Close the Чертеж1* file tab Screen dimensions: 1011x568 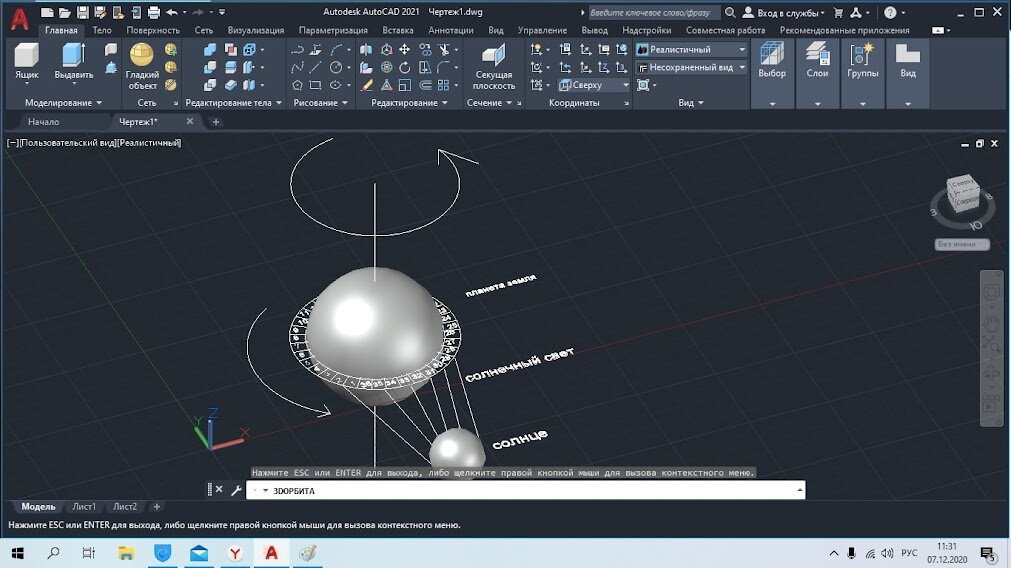(190, 121)
